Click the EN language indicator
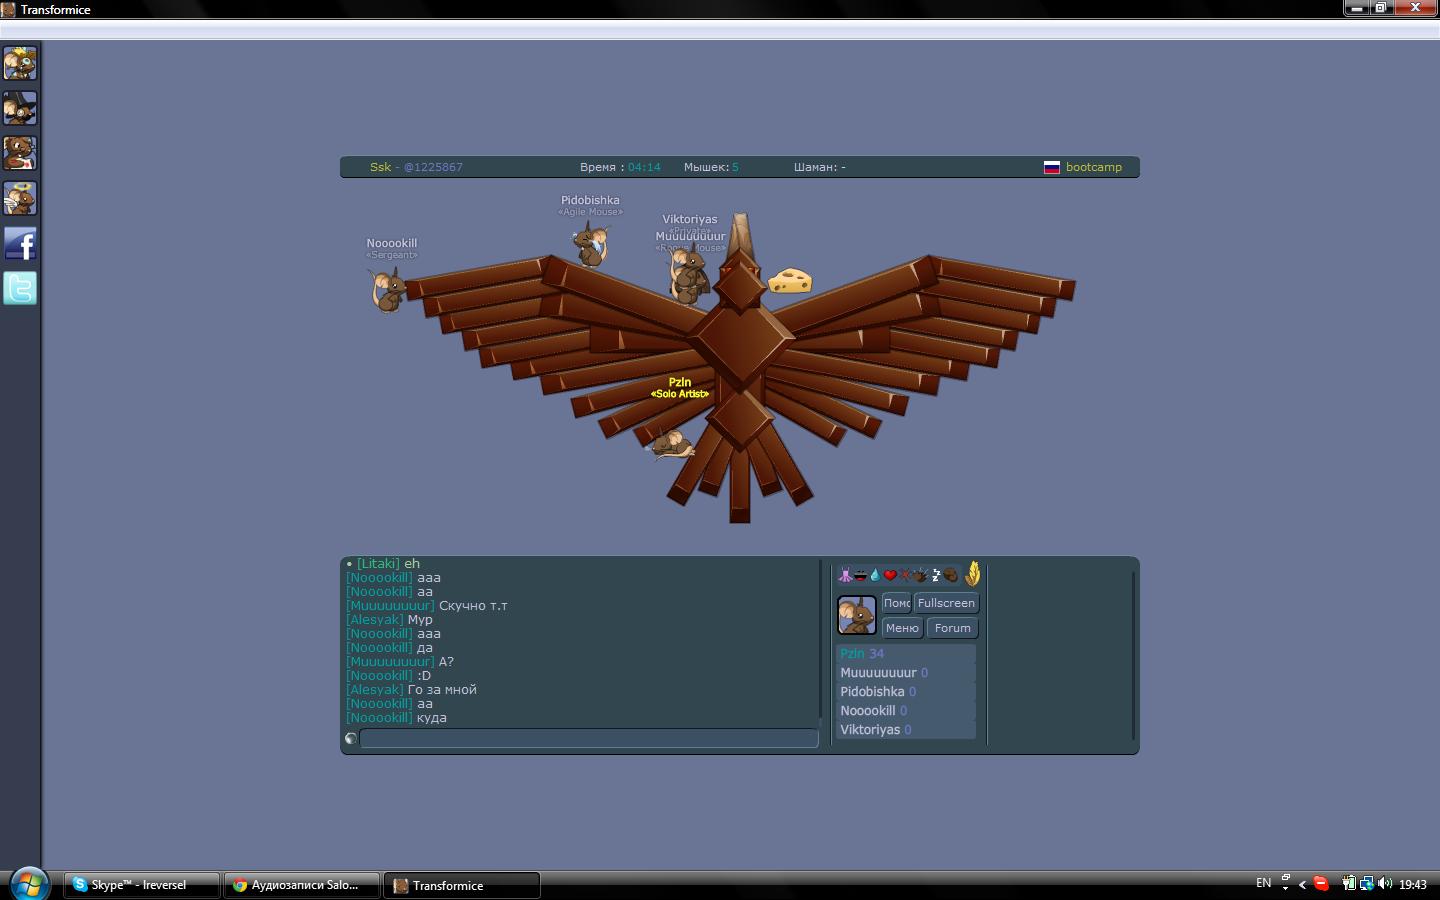Image resolution: width=1440 pixels, height=900 pixels. pyautogui.click(x=1264, y=883)
